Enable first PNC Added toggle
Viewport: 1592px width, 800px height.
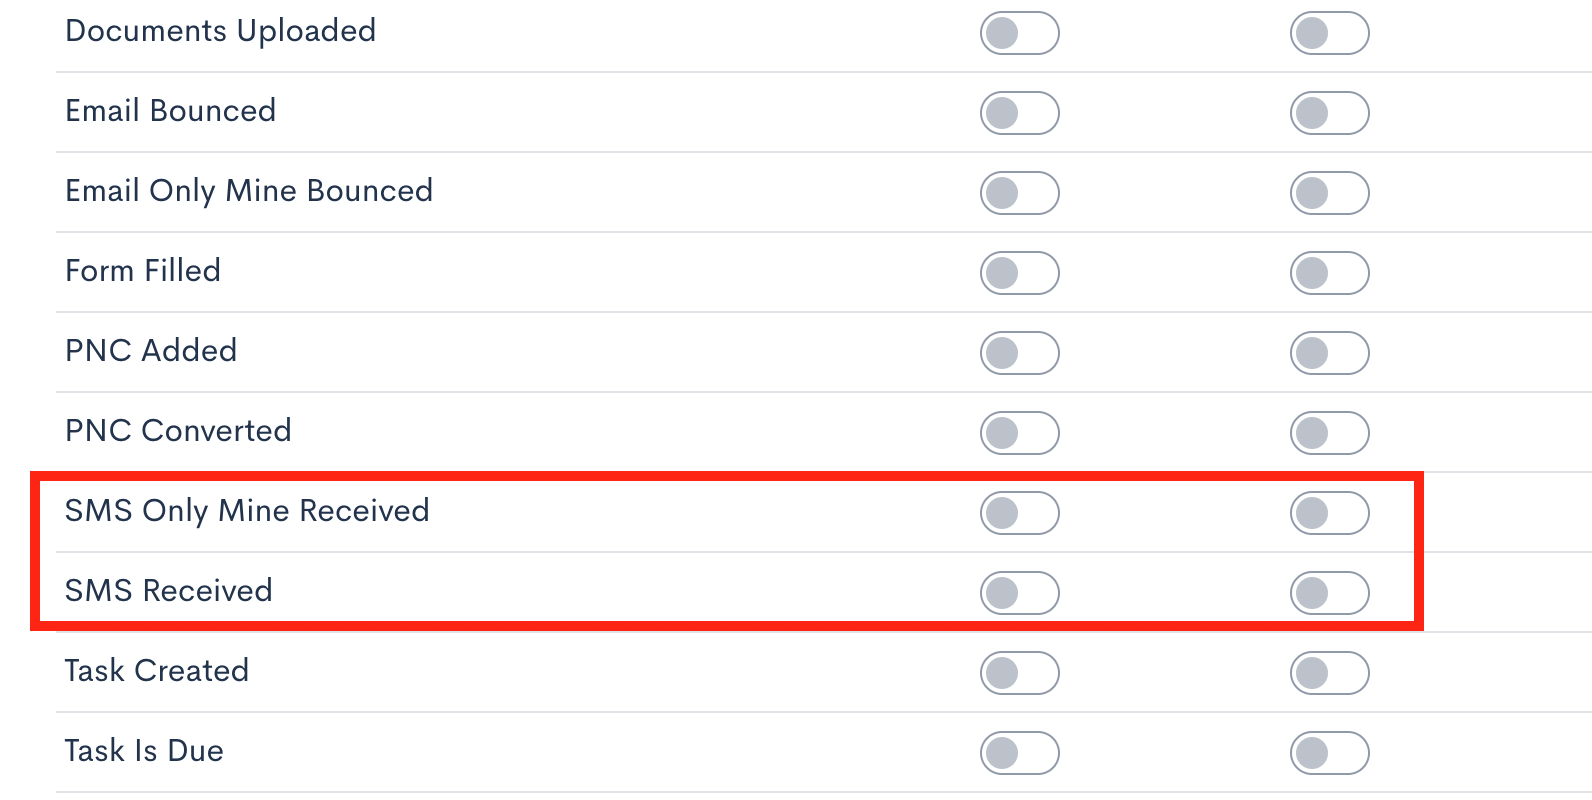(x=1019, y=353)
